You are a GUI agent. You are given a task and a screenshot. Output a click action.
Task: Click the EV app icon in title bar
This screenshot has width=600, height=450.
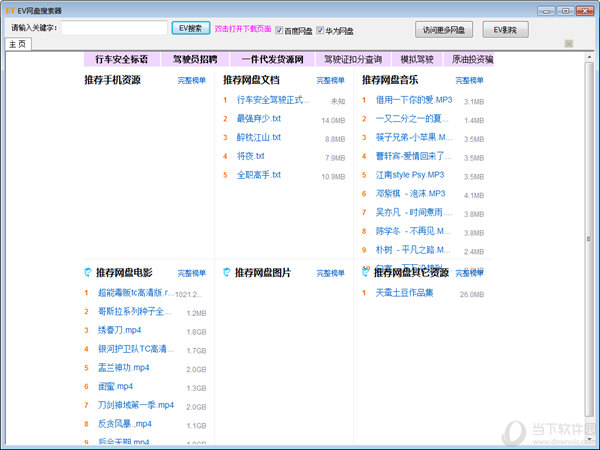coord(9,8)
